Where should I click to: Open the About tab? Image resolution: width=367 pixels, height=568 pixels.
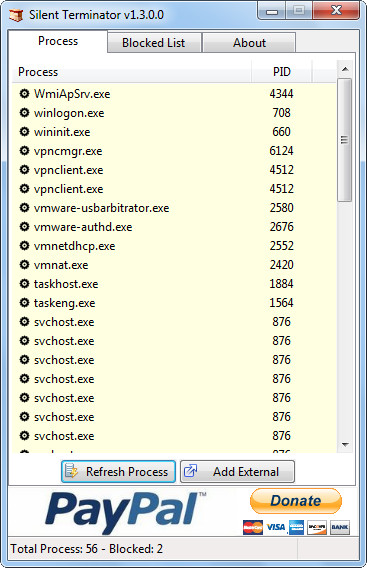[x=249, y=43]
